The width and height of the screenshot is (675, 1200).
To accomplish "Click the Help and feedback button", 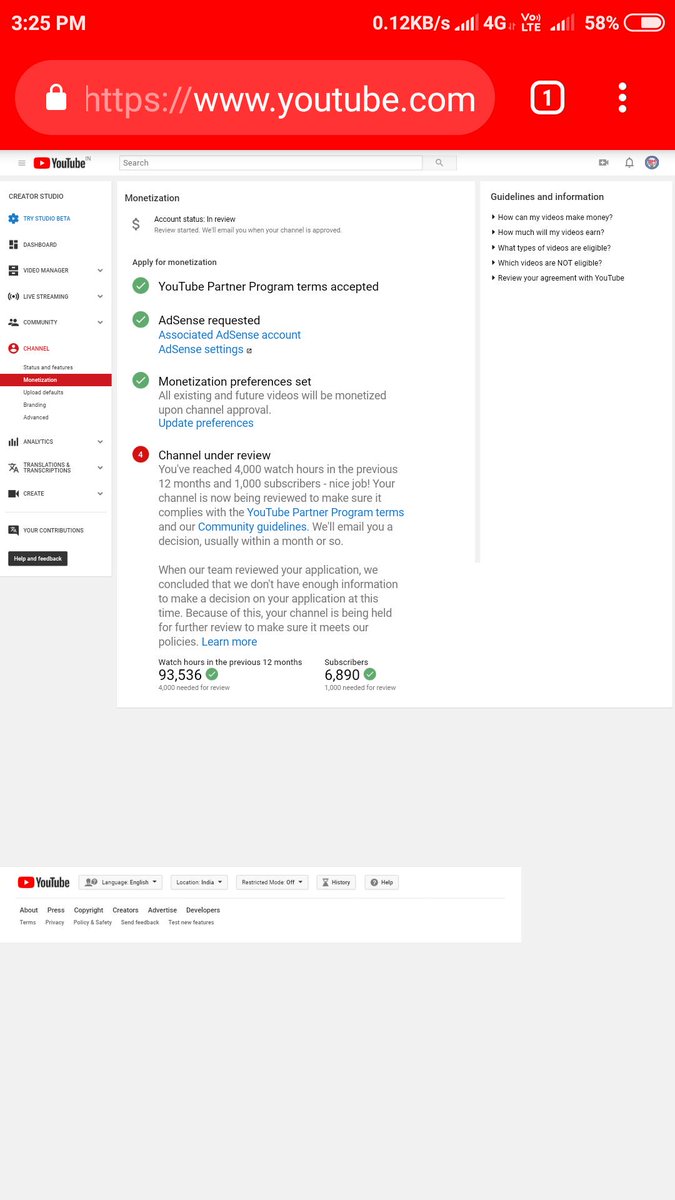I will pos(38,559).
